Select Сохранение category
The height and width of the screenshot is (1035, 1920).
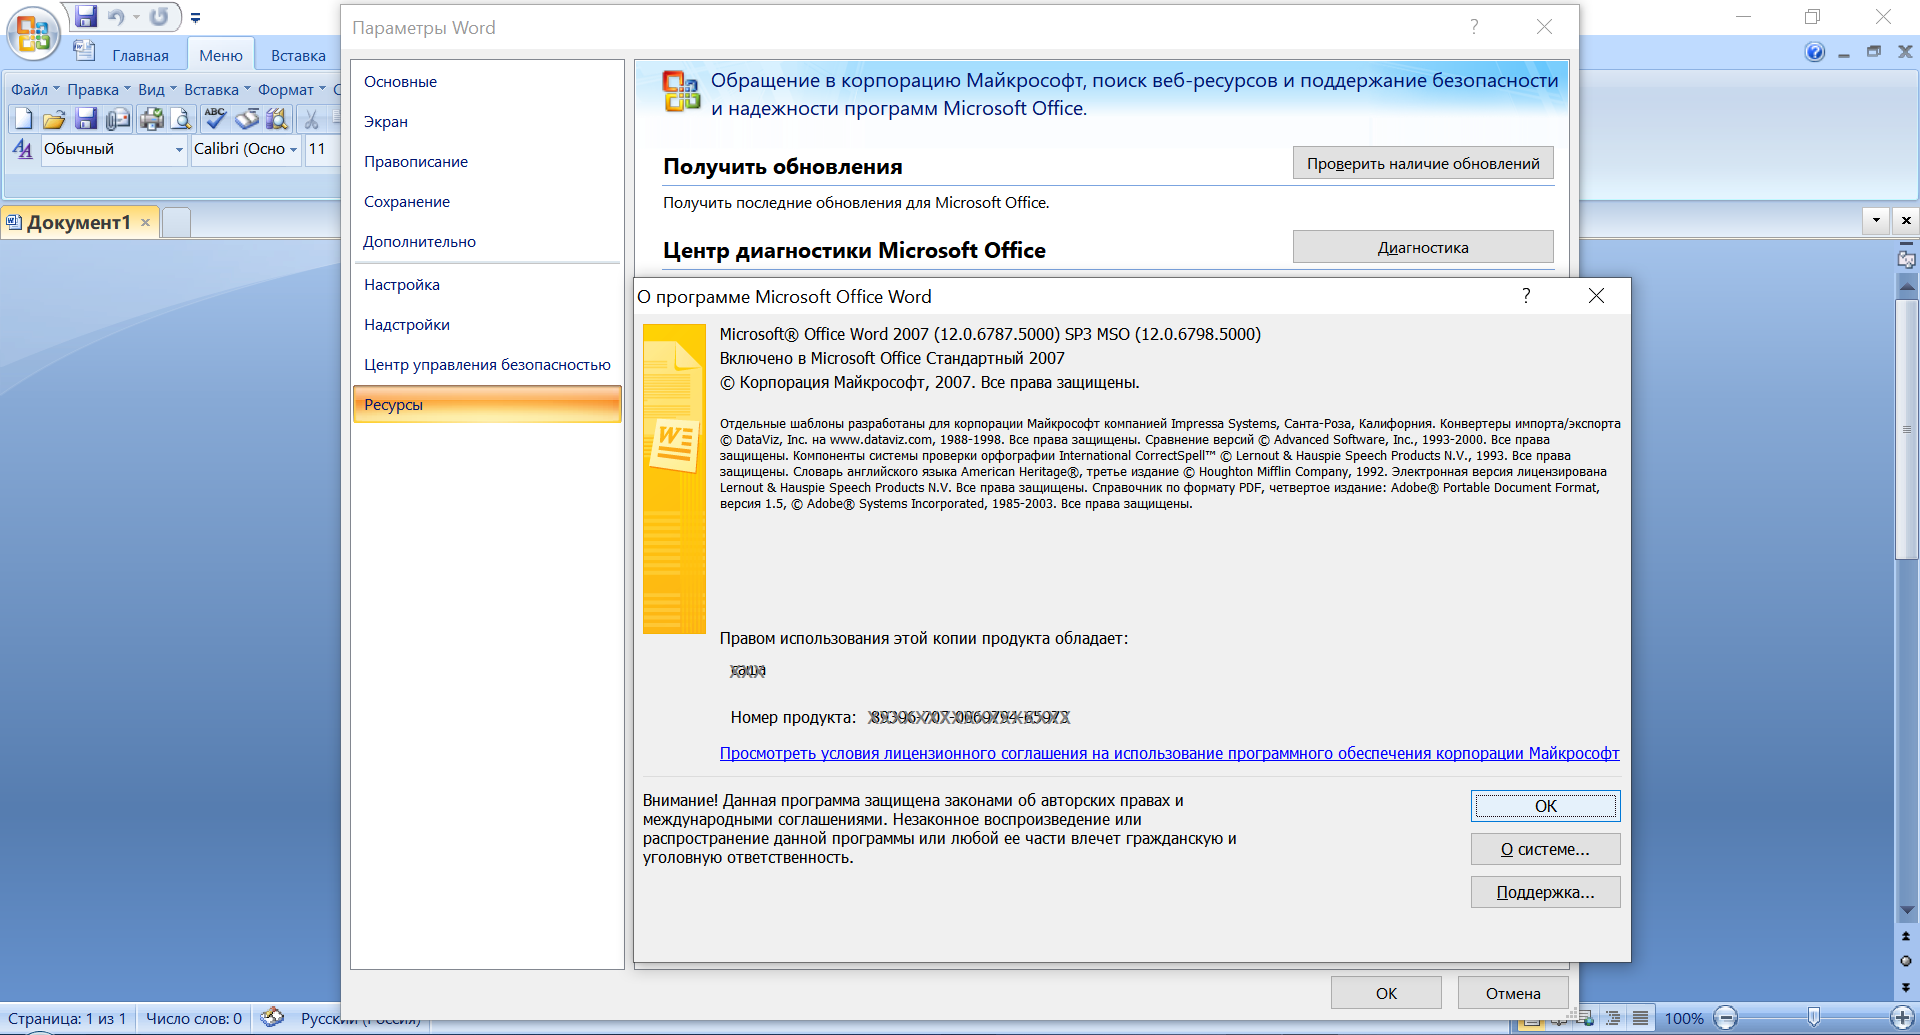[487, 202]
